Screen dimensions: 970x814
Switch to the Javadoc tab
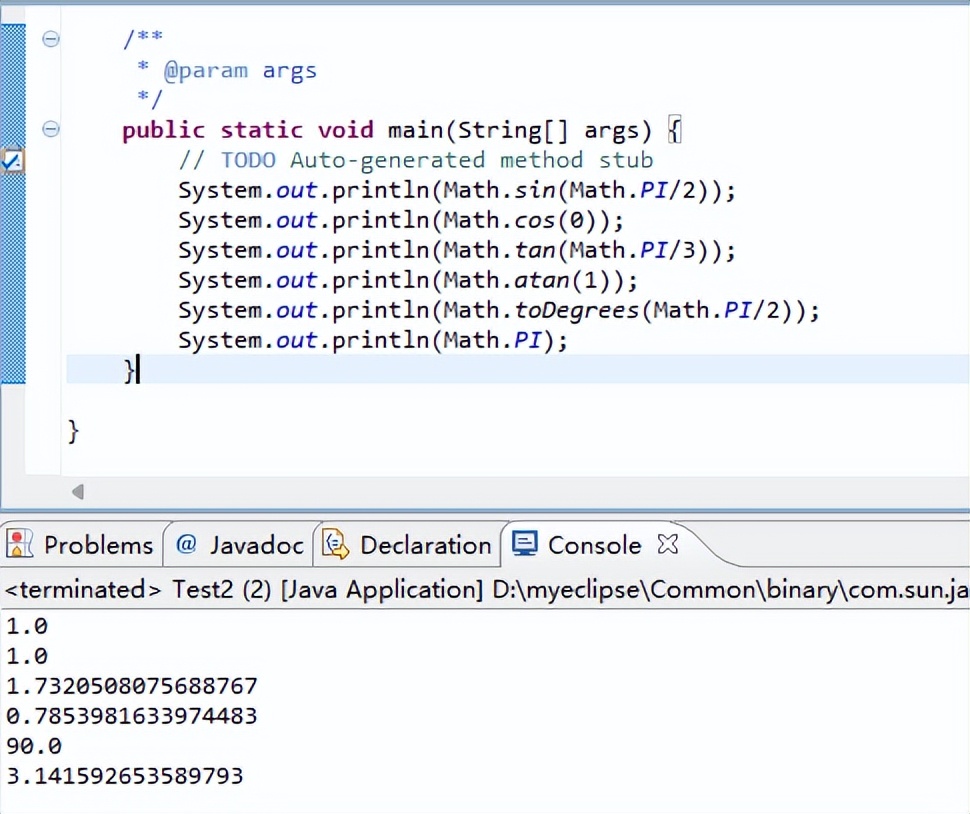pos(240,545)
